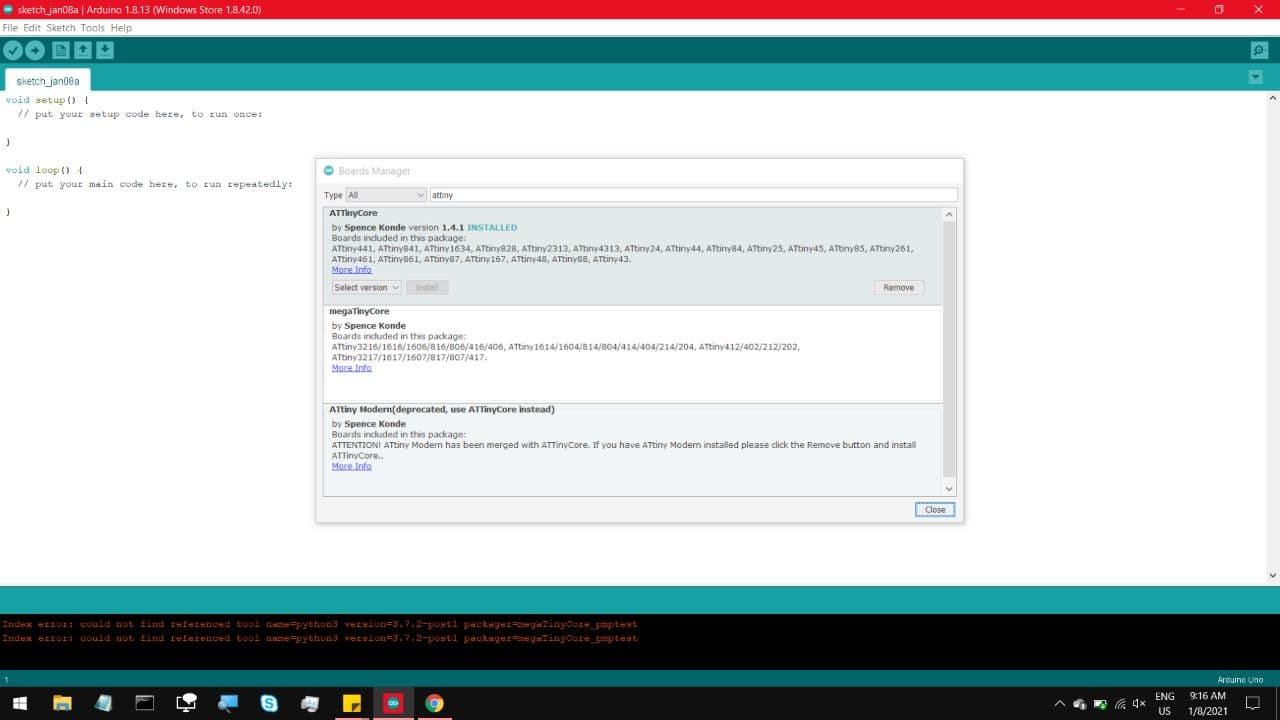
Task: Click the Boards Manager vertical scrollbar thumb
Action: click(949, 349)
